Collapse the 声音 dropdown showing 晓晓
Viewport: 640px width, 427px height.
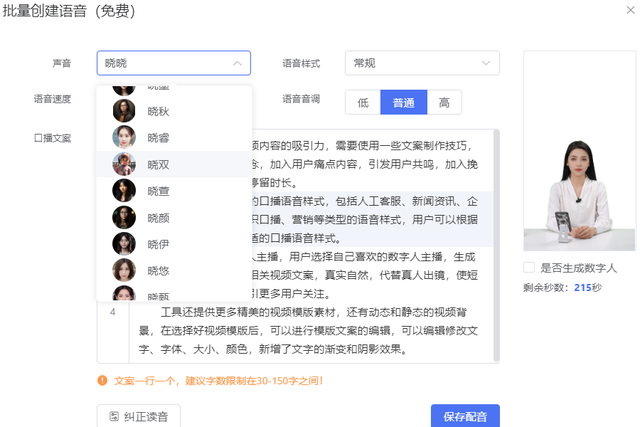coord(173,63)
